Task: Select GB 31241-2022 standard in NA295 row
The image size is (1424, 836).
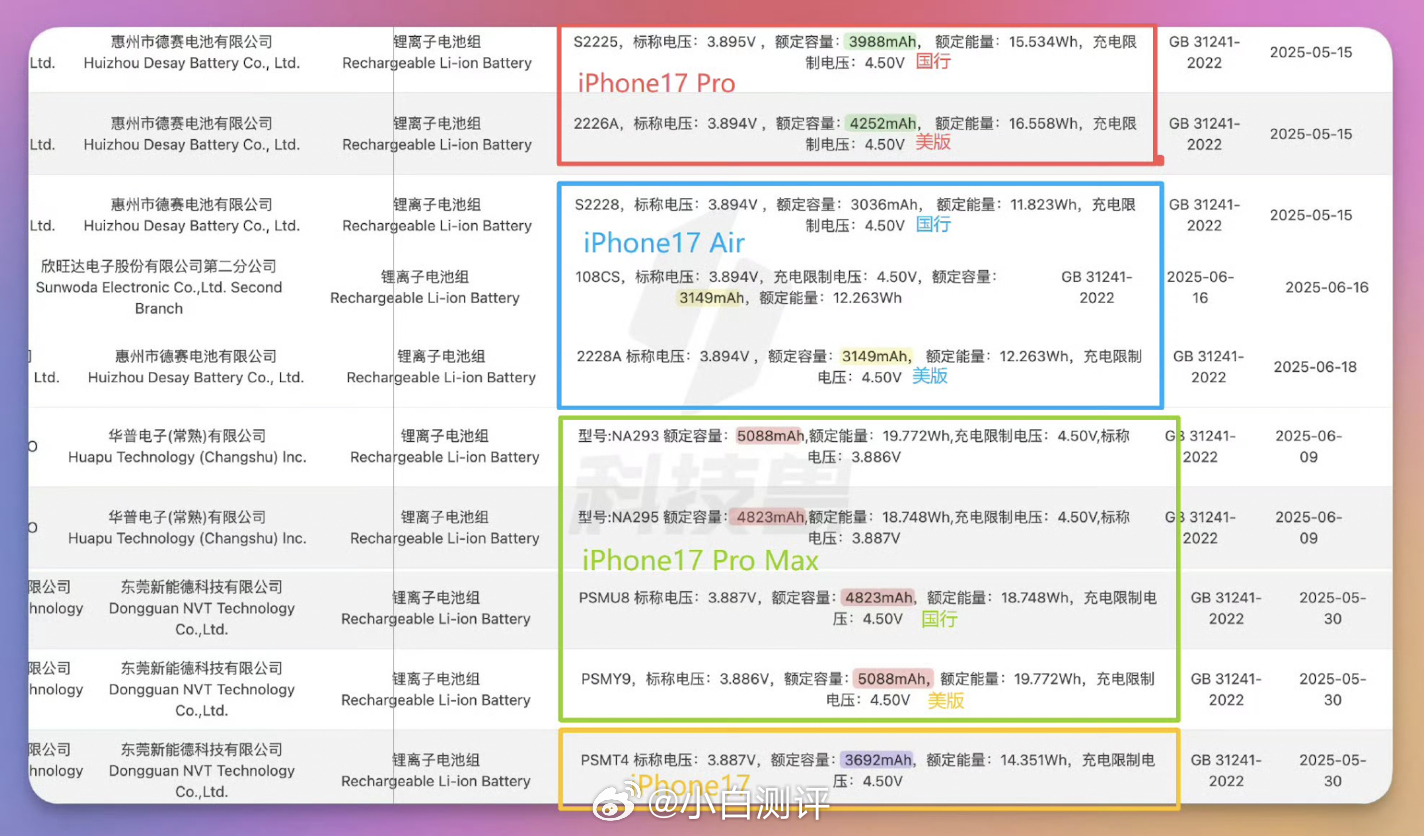Action: point(1200,527)
